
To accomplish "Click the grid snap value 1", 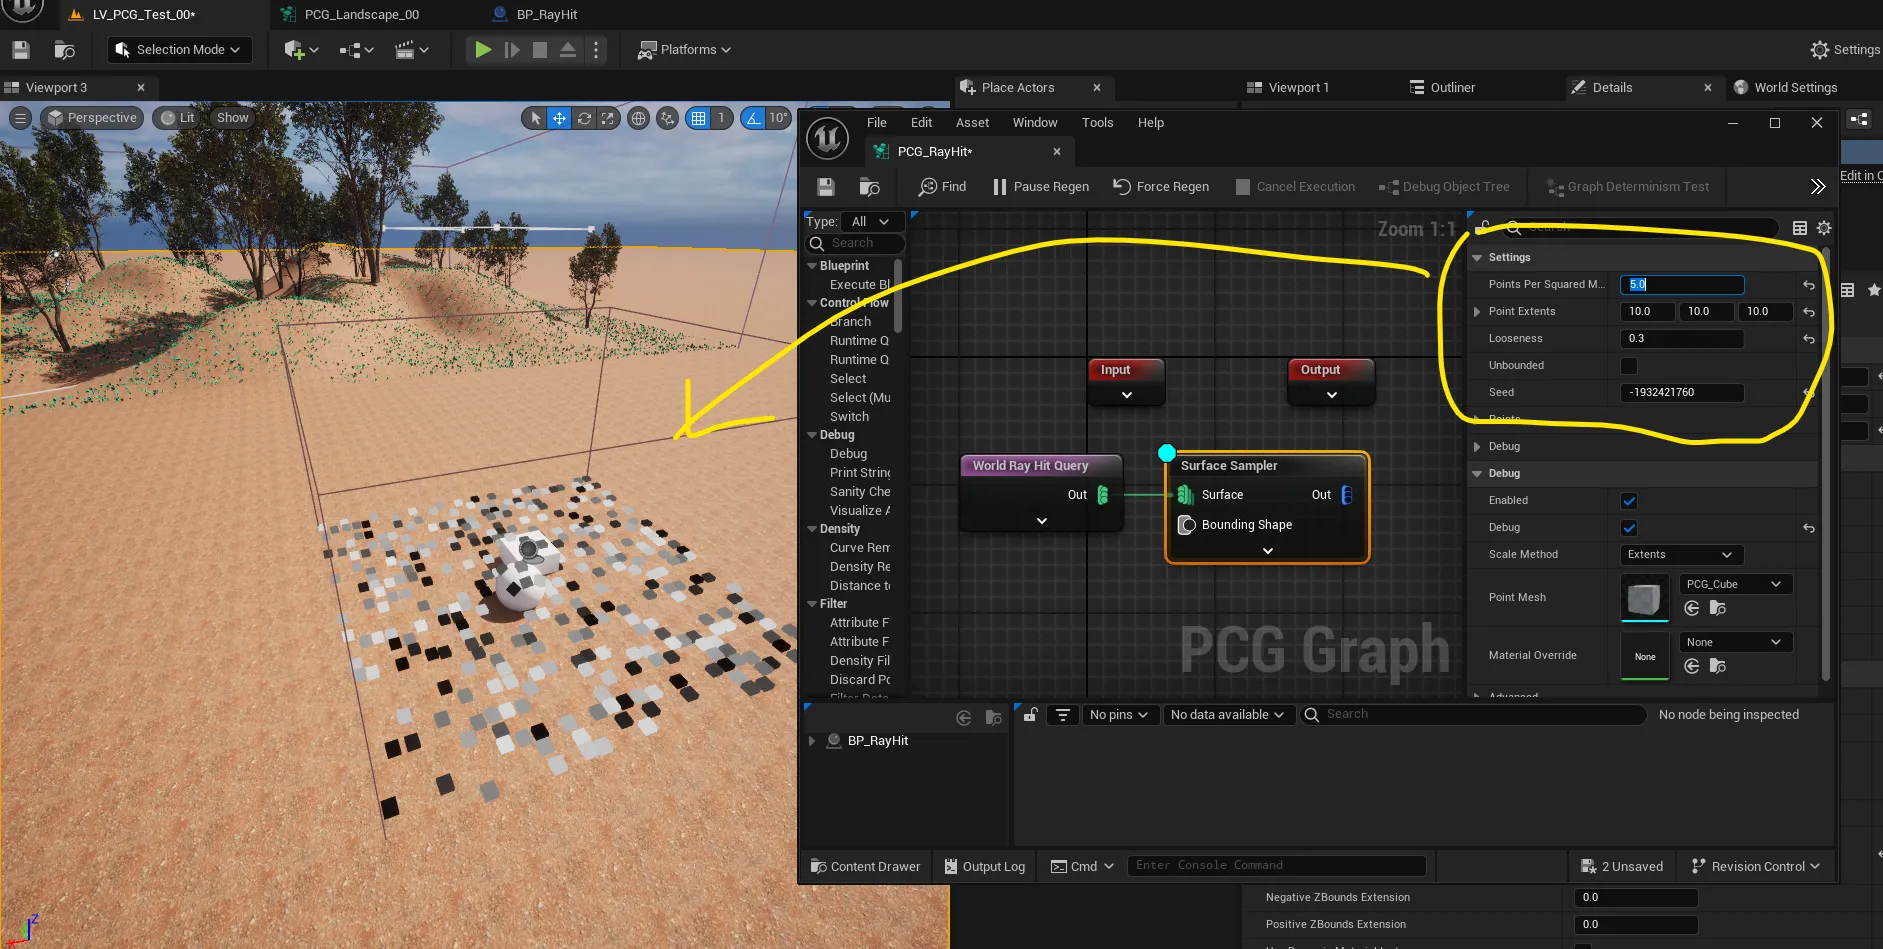I will pos(721,118).
